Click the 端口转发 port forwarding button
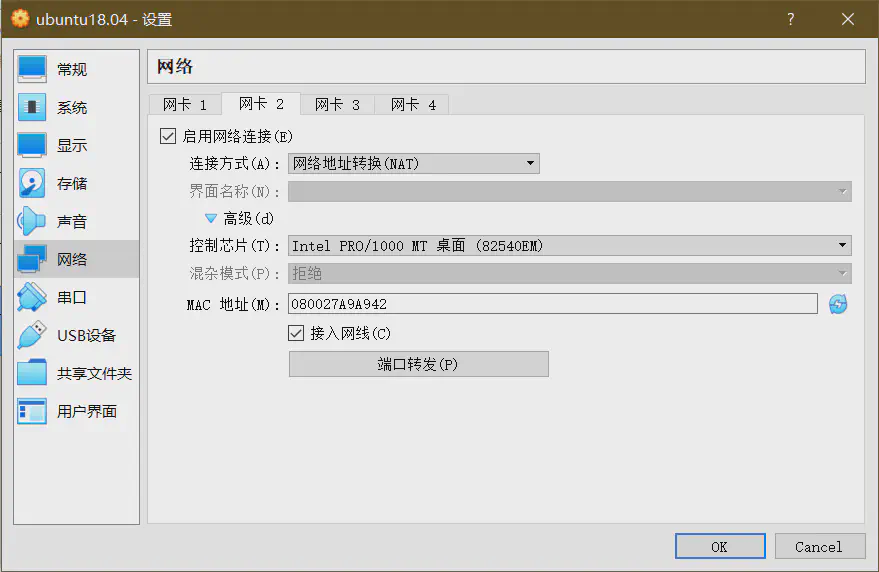 418,364
